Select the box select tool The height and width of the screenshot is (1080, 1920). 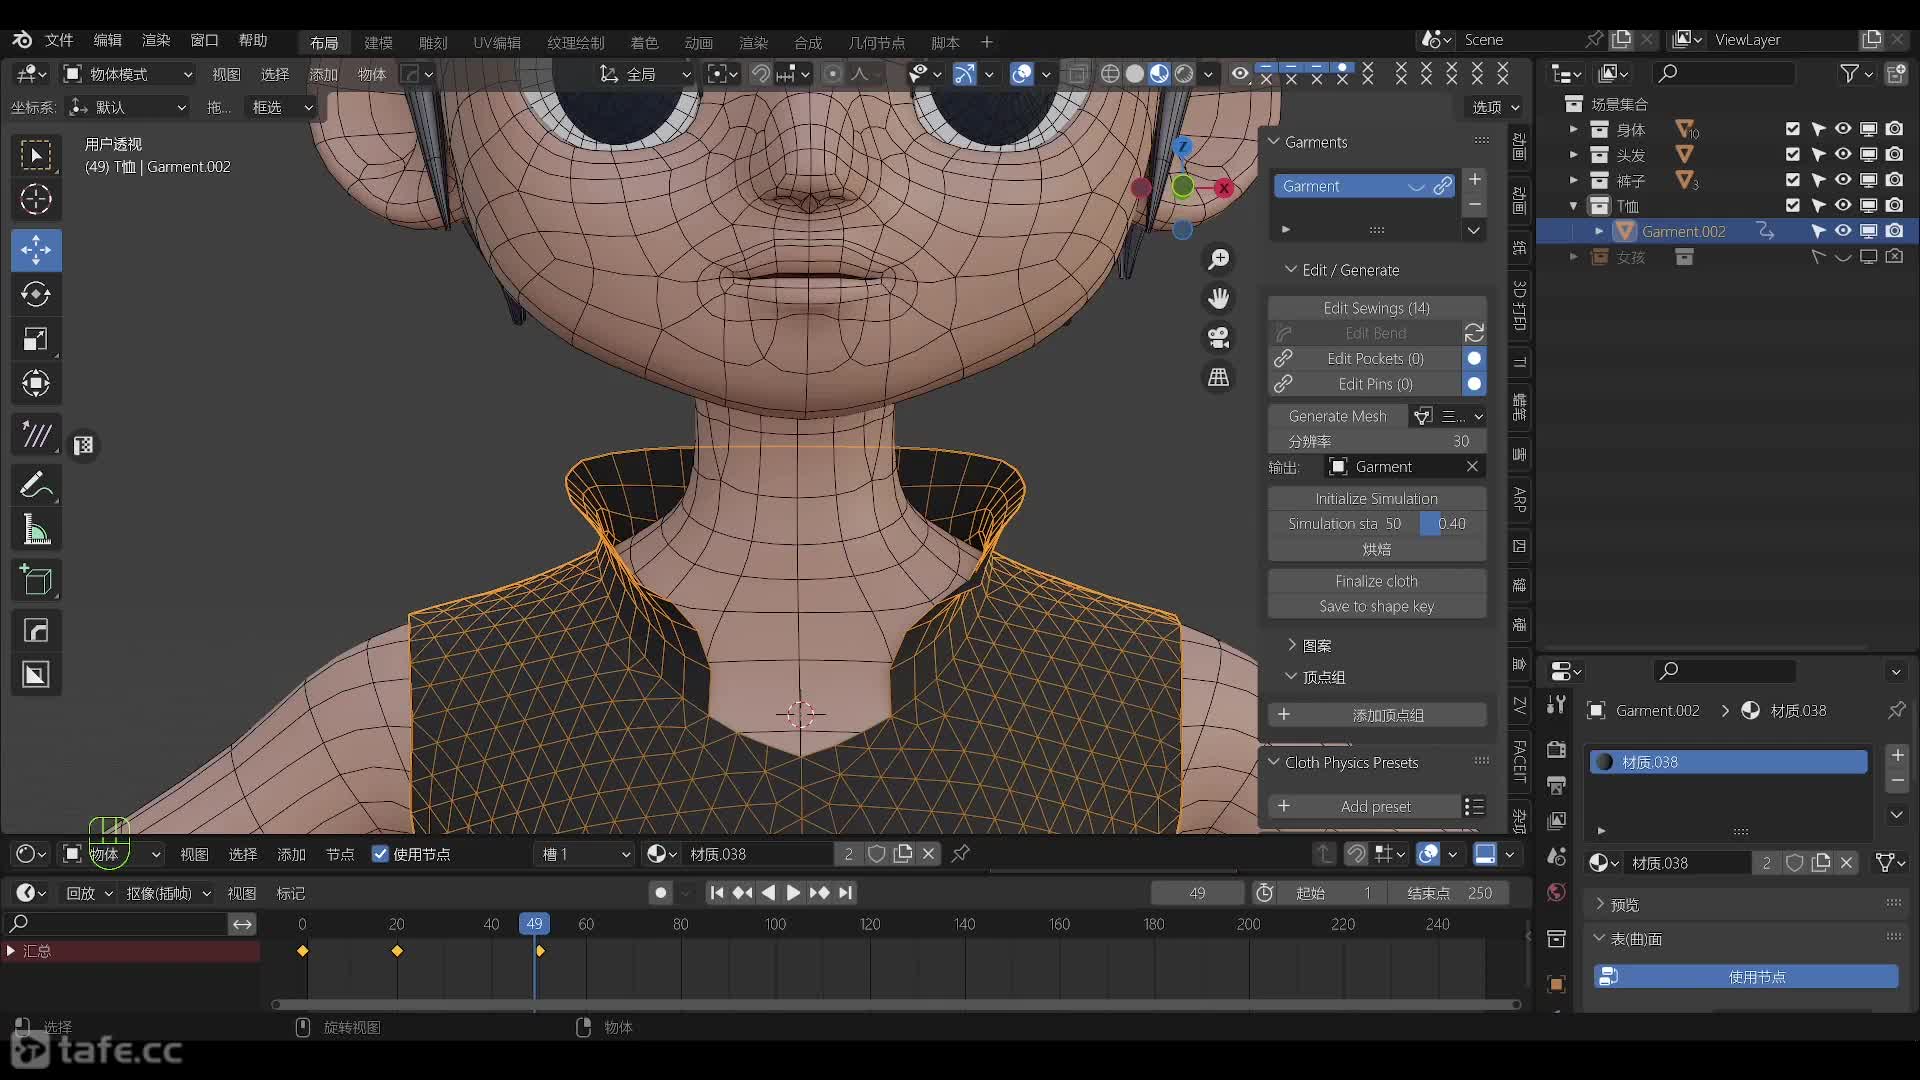[36, 155]
